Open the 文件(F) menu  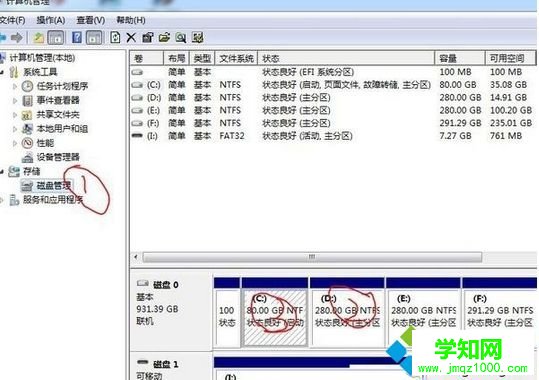click(x=12, y=20)
